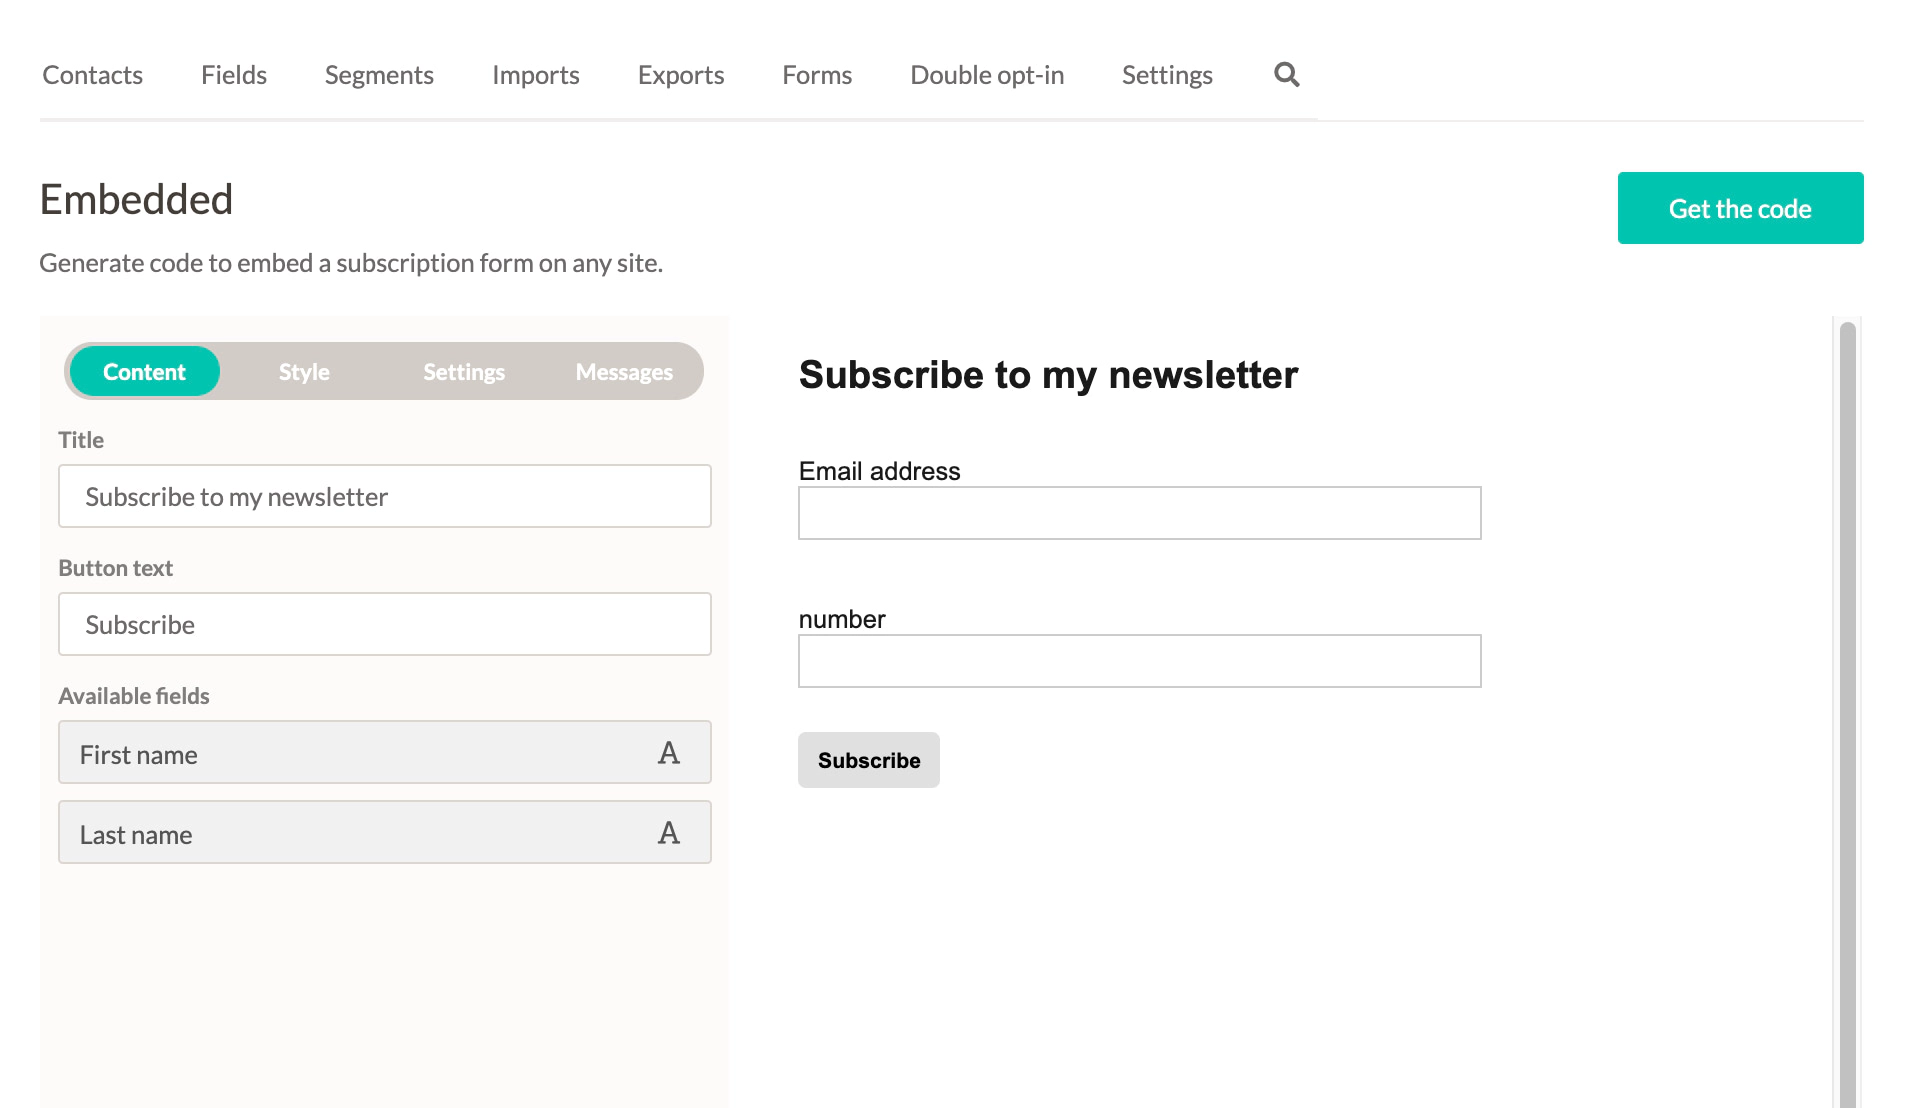The width and height of the screenshot is (1914, 1108).
Task: Switch to the Style tab
Action: point(304,372)
